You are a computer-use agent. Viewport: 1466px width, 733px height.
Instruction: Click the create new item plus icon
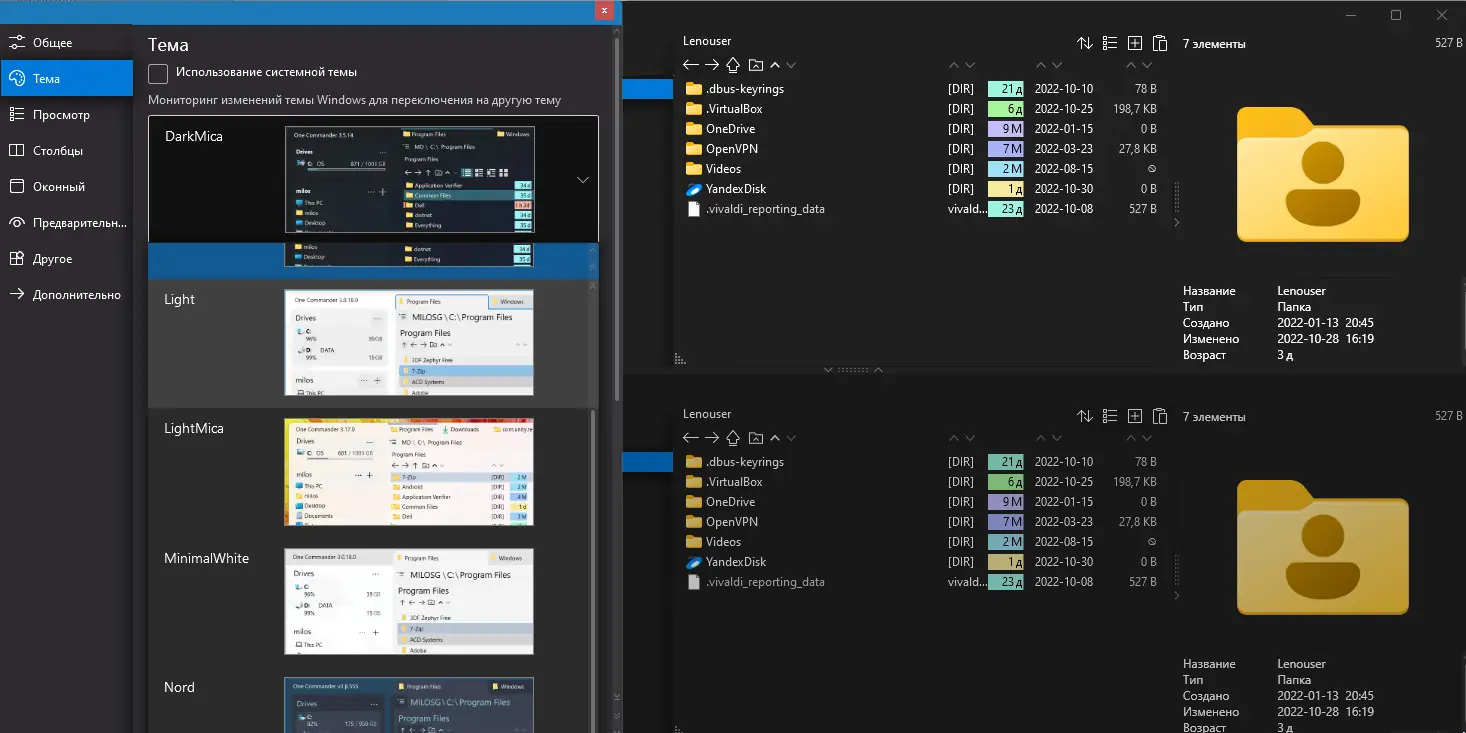click(1134, 43)
